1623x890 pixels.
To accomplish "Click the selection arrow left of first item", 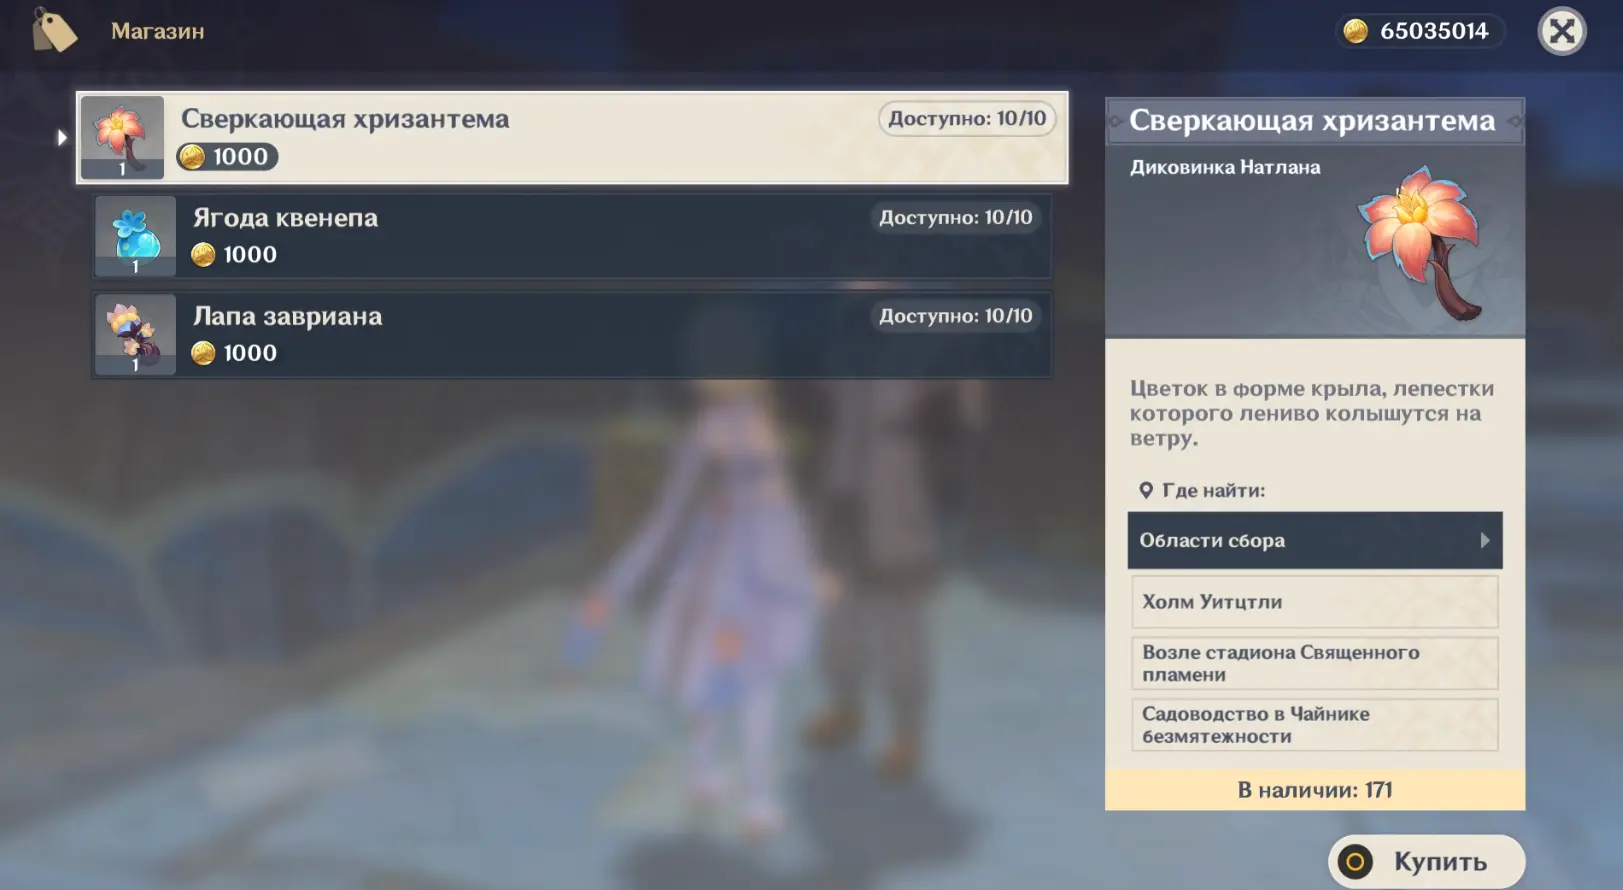I will 62,137.
